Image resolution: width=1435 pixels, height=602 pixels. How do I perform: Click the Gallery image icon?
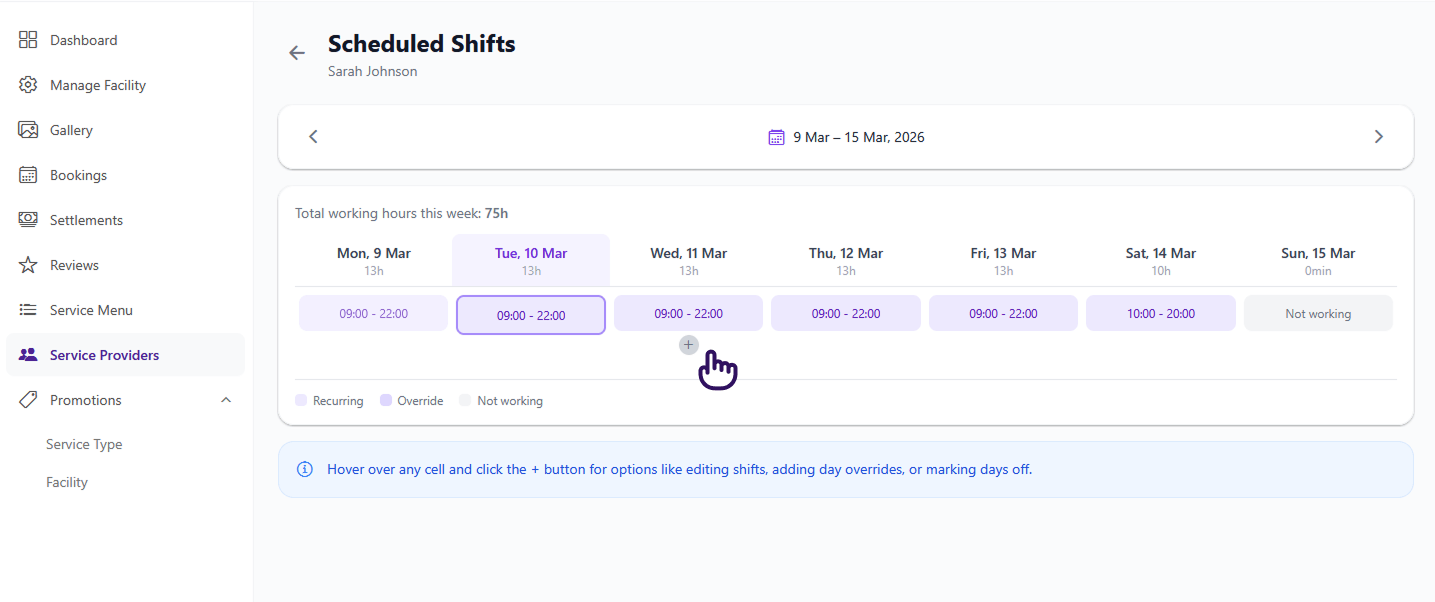coord(28,130)
